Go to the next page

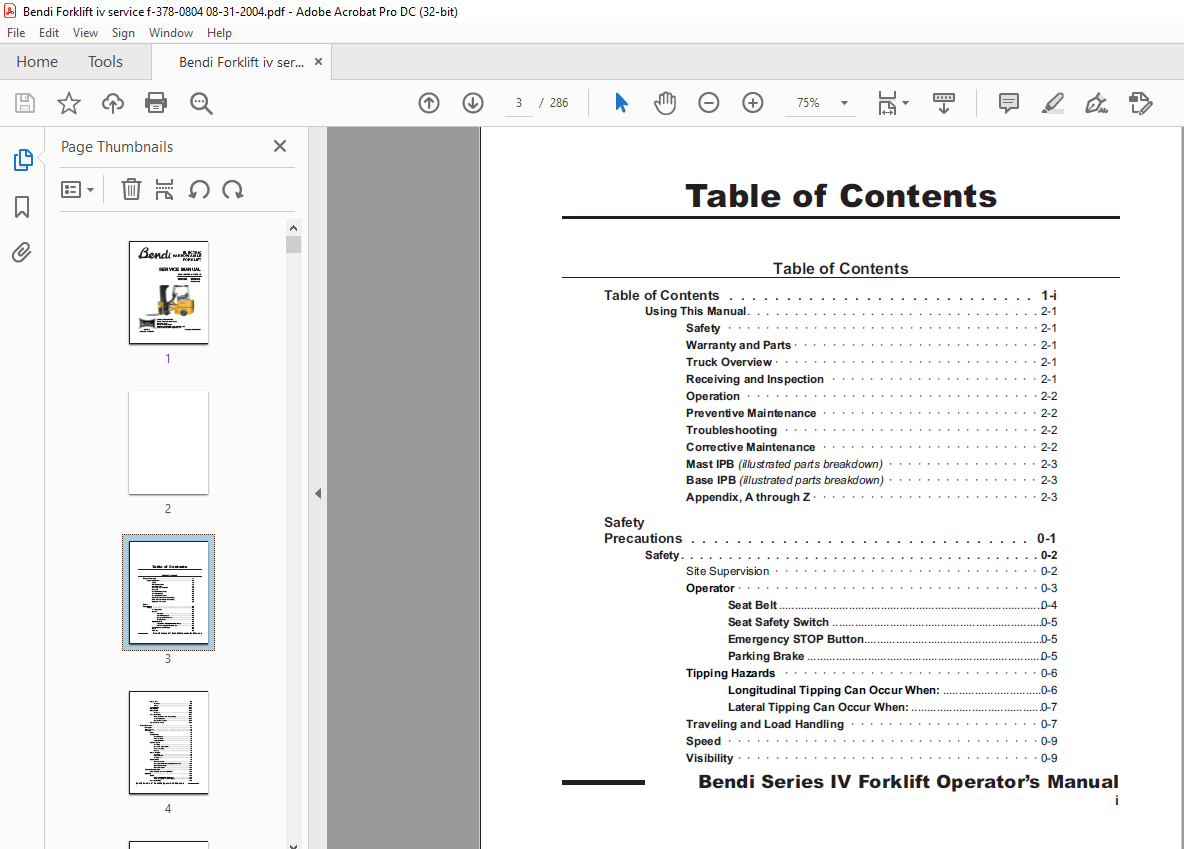[x=473, y=103]
